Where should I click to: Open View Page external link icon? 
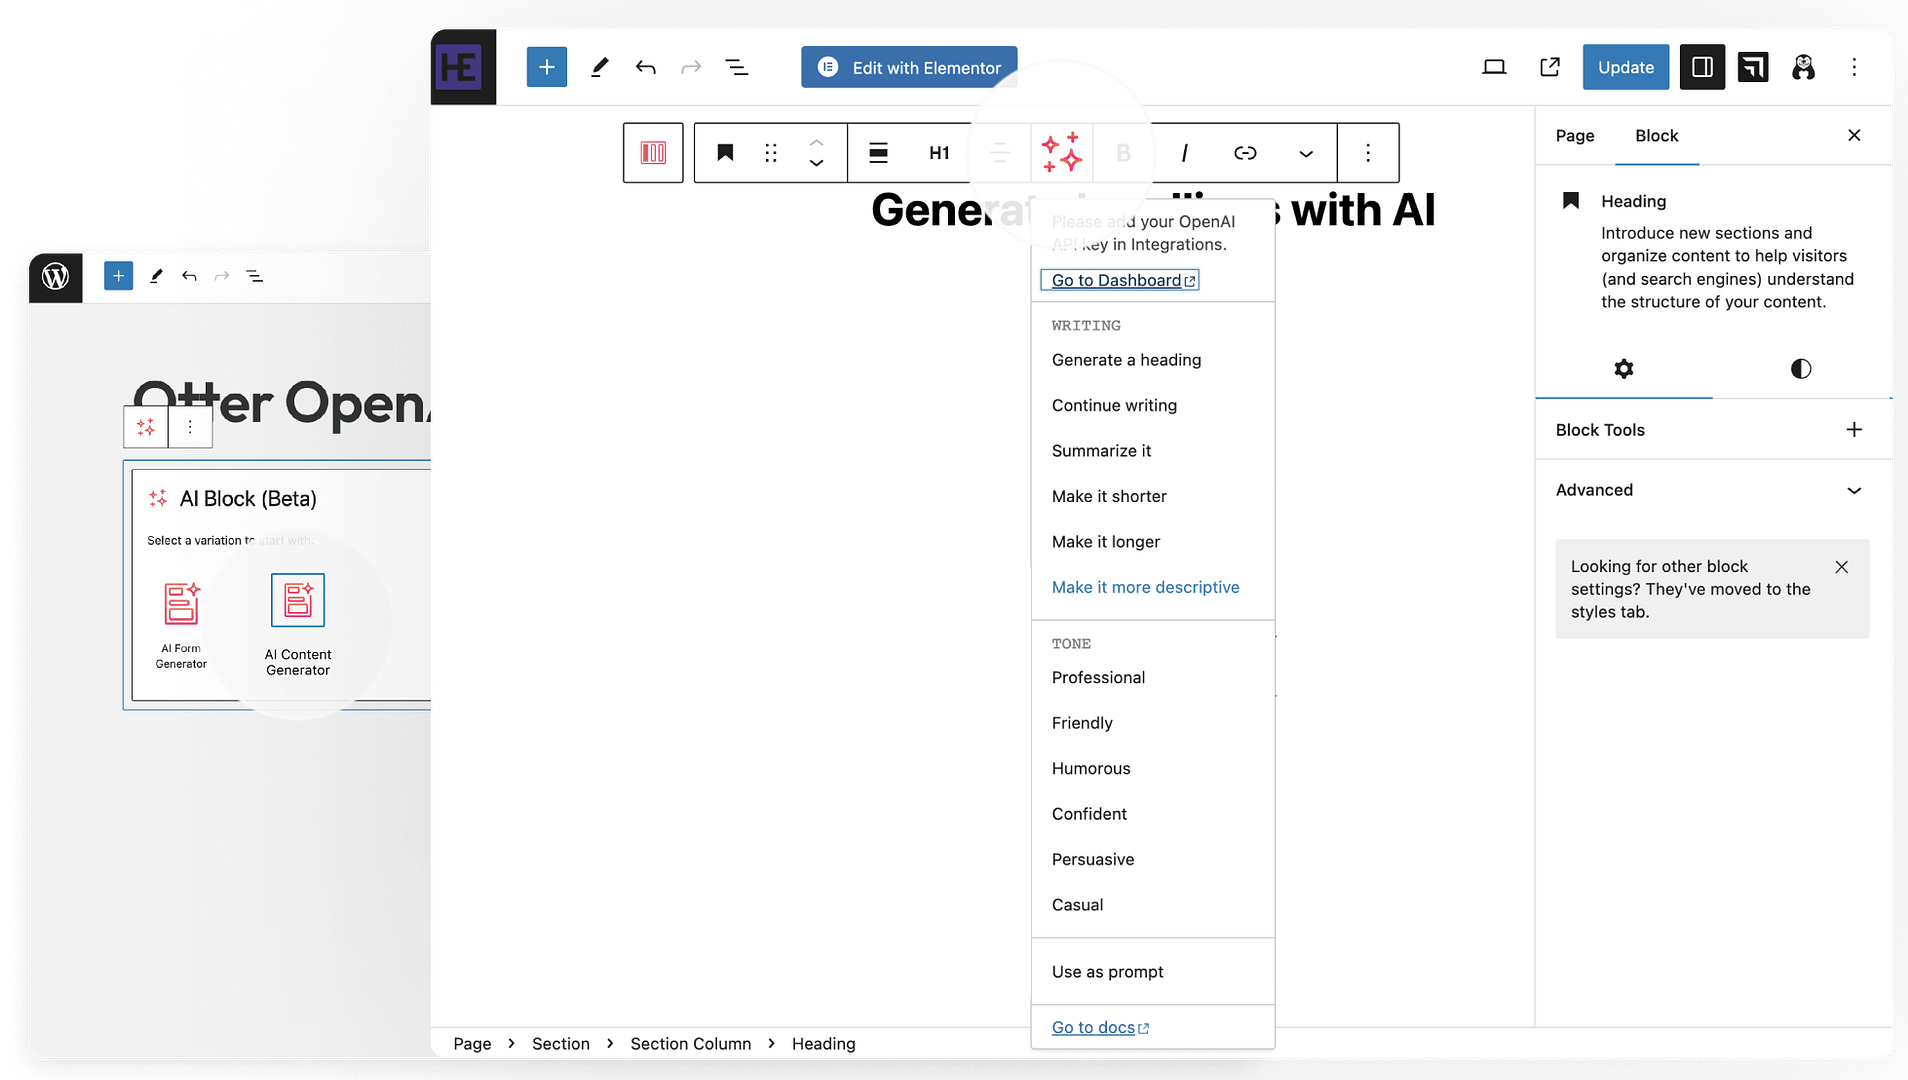[1550, 67]
